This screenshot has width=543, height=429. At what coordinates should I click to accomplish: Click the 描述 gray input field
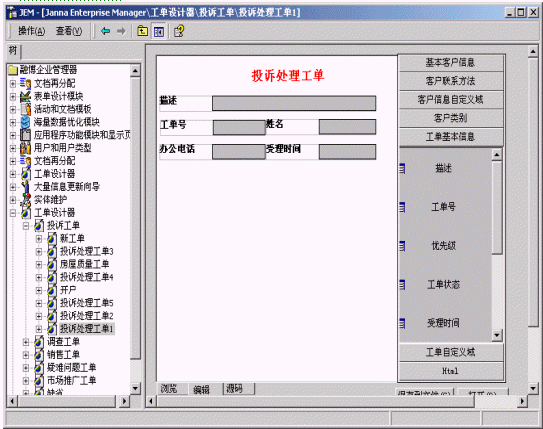click(294, 103)
